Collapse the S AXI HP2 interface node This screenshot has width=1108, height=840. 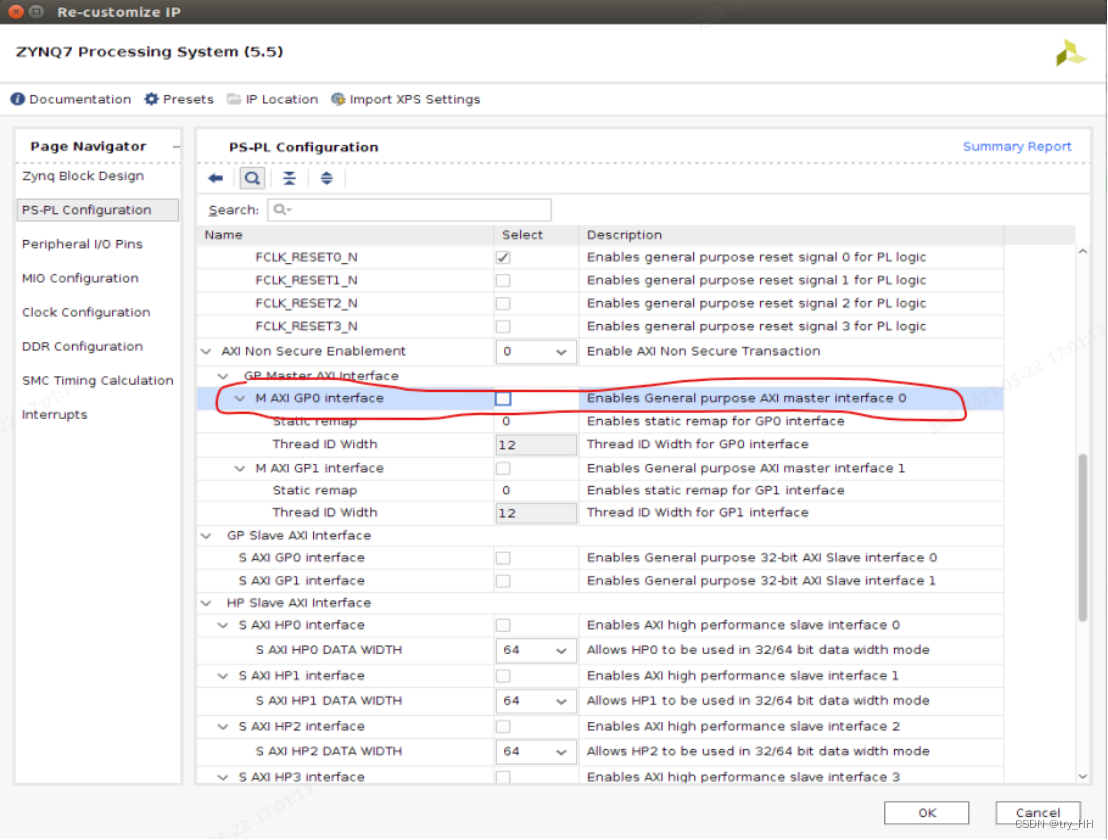pyautogui.click(x=223, y=726)
